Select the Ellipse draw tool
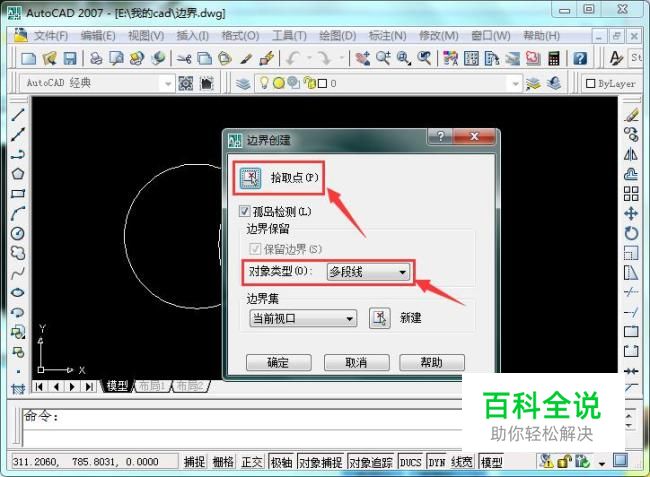Screen dimensions: 650x477 coord(17,293)
